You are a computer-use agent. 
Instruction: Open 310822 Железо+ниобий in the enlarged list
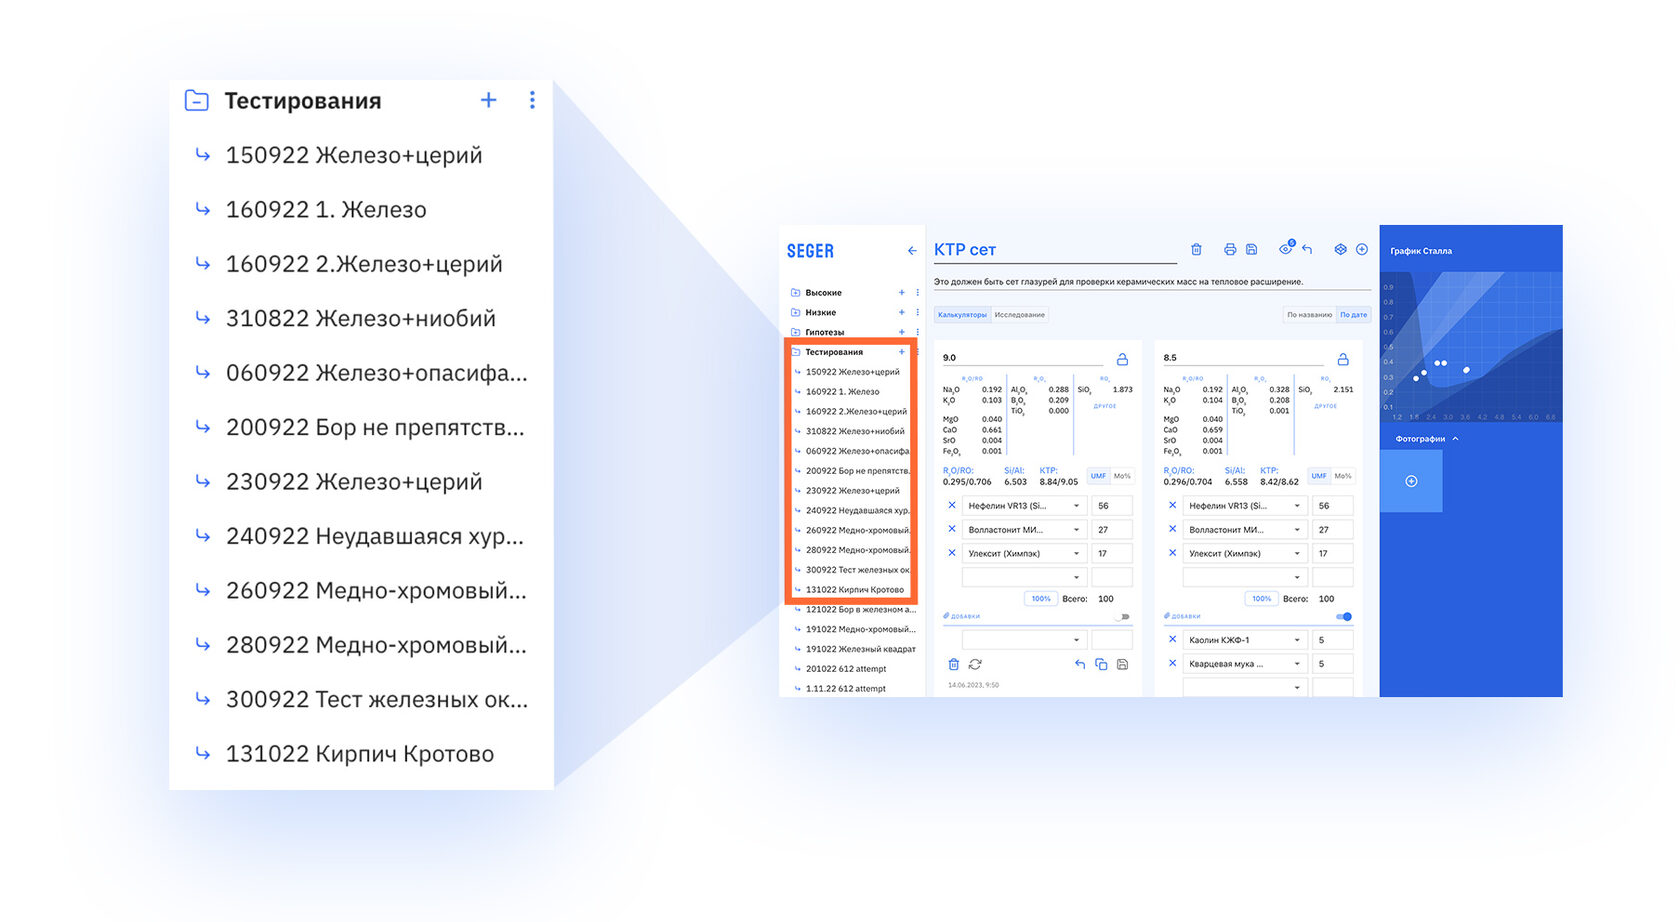tap(361, 318)
